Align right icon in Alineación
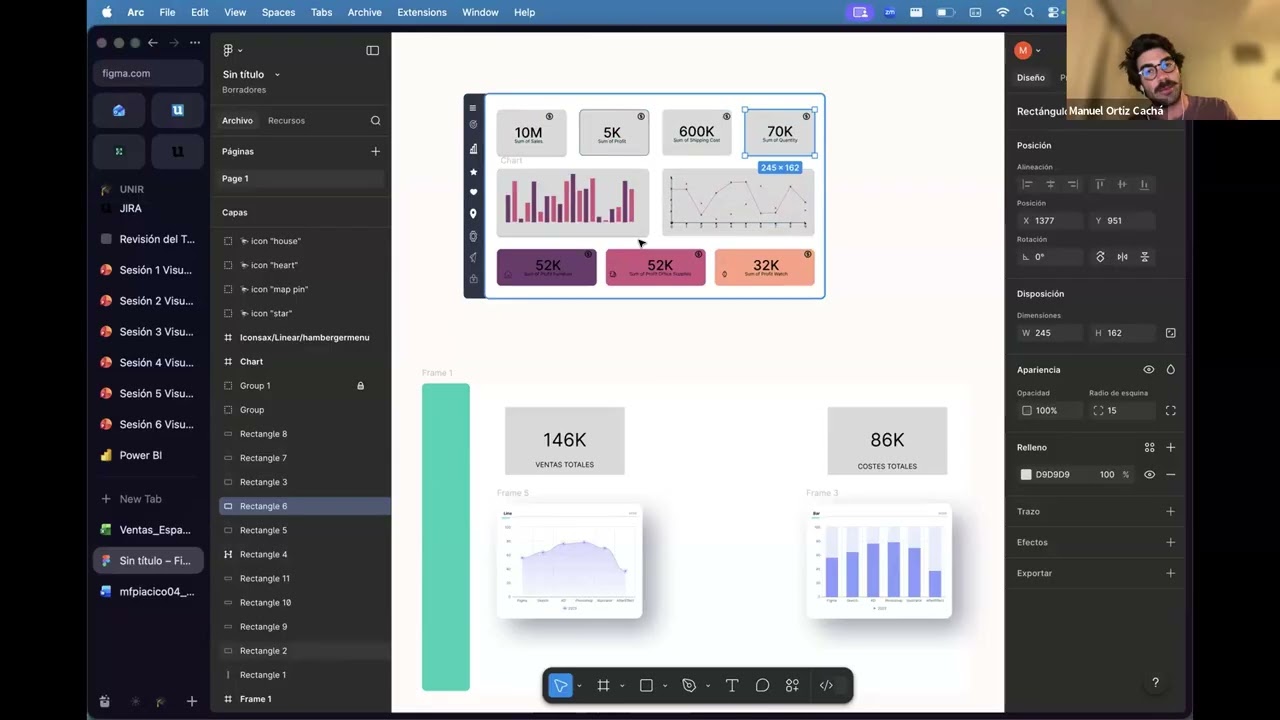Screen dimensions: 1280x720 coord(1072,184)
